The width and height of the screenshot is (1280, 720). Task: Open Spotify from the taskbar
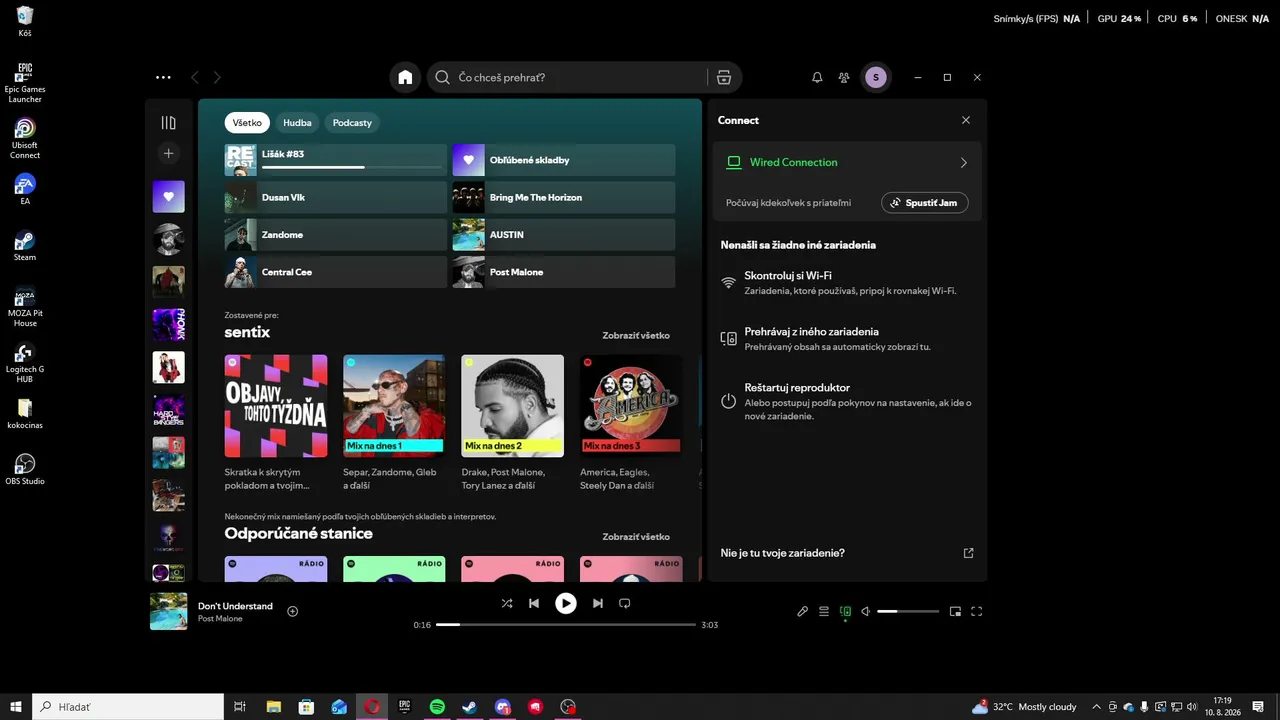[x=437, y=707]
